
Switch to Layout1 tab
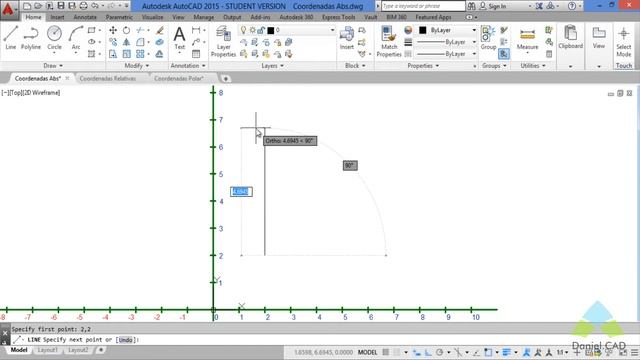47,350
